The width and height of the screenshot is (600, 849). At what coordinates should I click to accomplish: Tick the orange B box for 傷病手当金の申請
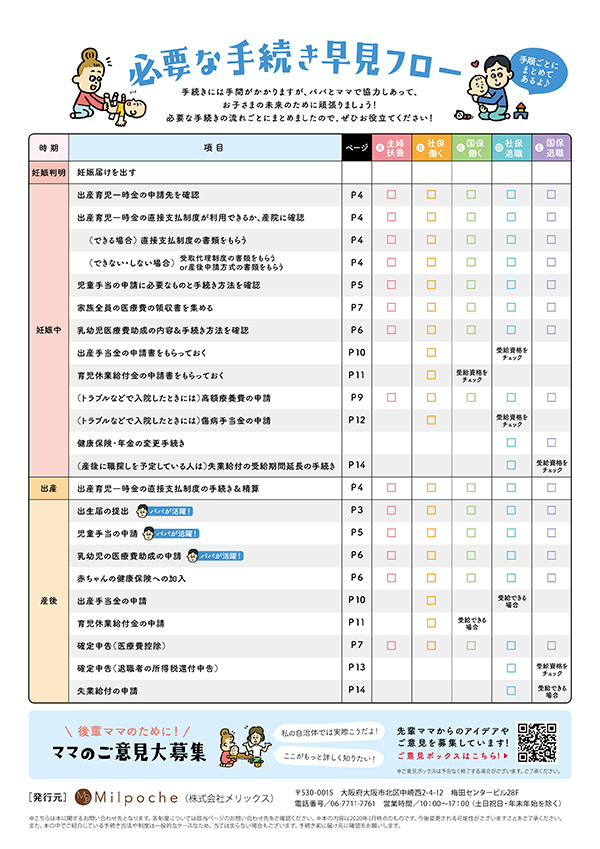(432, 420)
